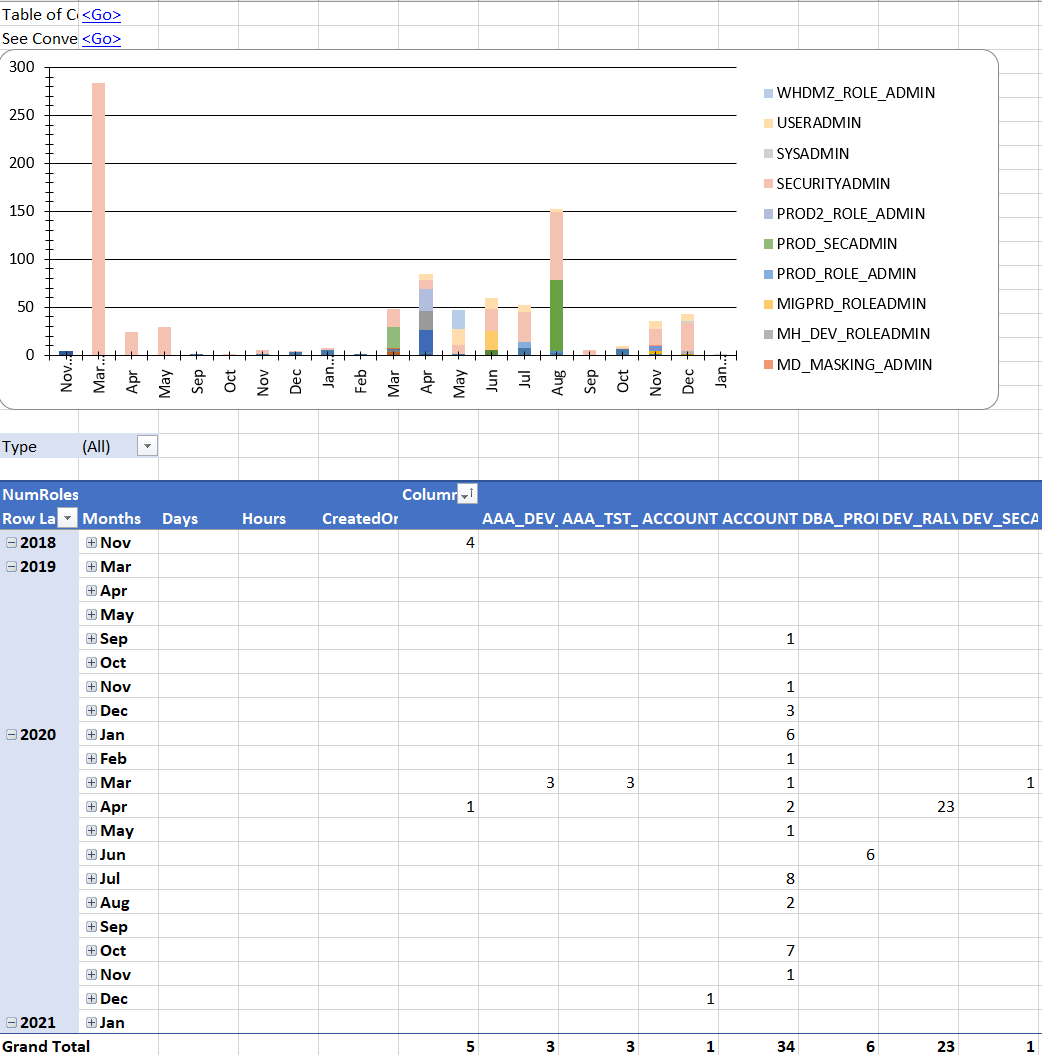The image size is (1042, 1055).
Task: Follow the Go link beside Table of Contents
Action: pyautogui.click(x=101, y=15)
